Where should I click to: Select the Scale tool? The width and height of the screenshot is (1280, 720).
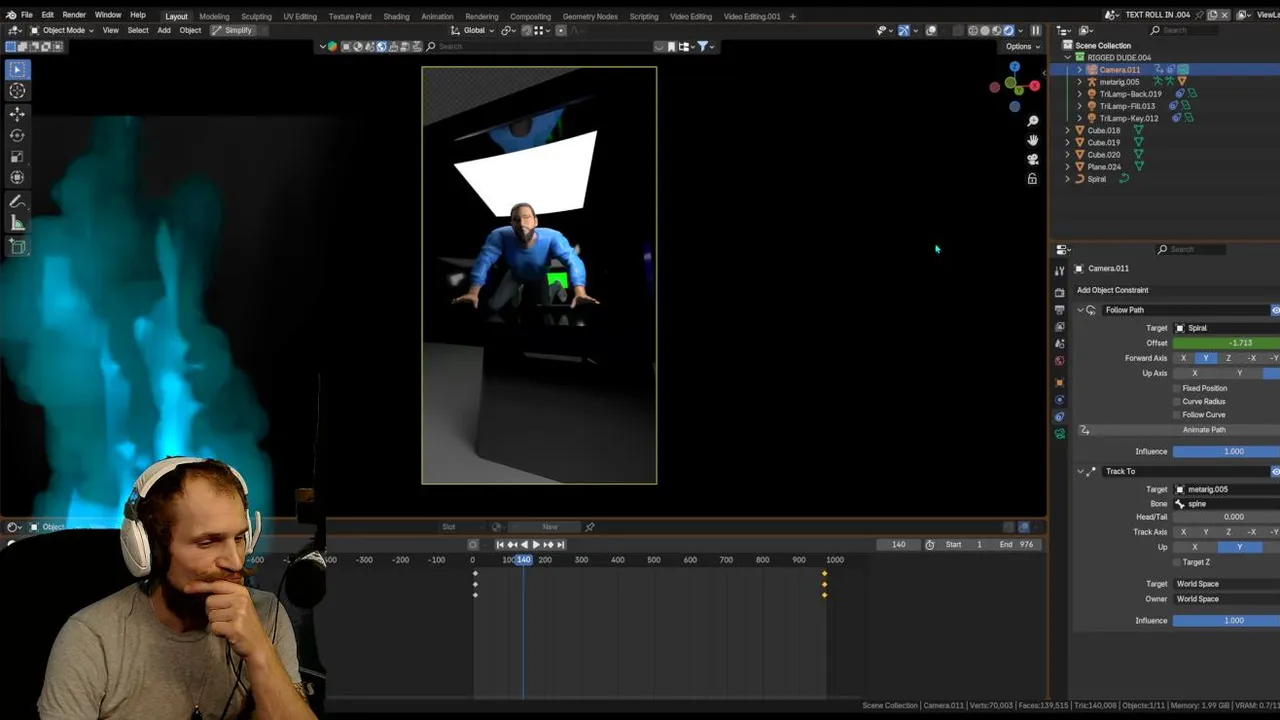coord(17,157)
